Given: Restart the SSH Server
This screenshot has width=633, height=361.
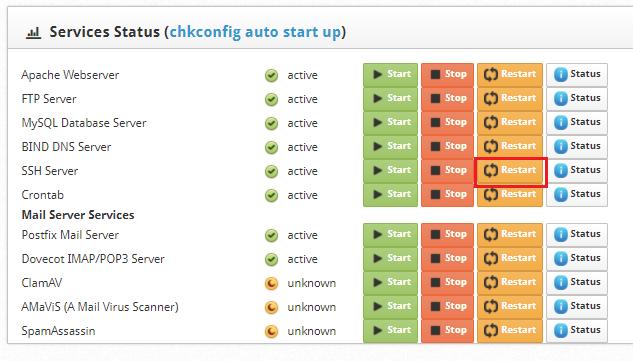Looking at the screenshot, I should coord(510,171).
